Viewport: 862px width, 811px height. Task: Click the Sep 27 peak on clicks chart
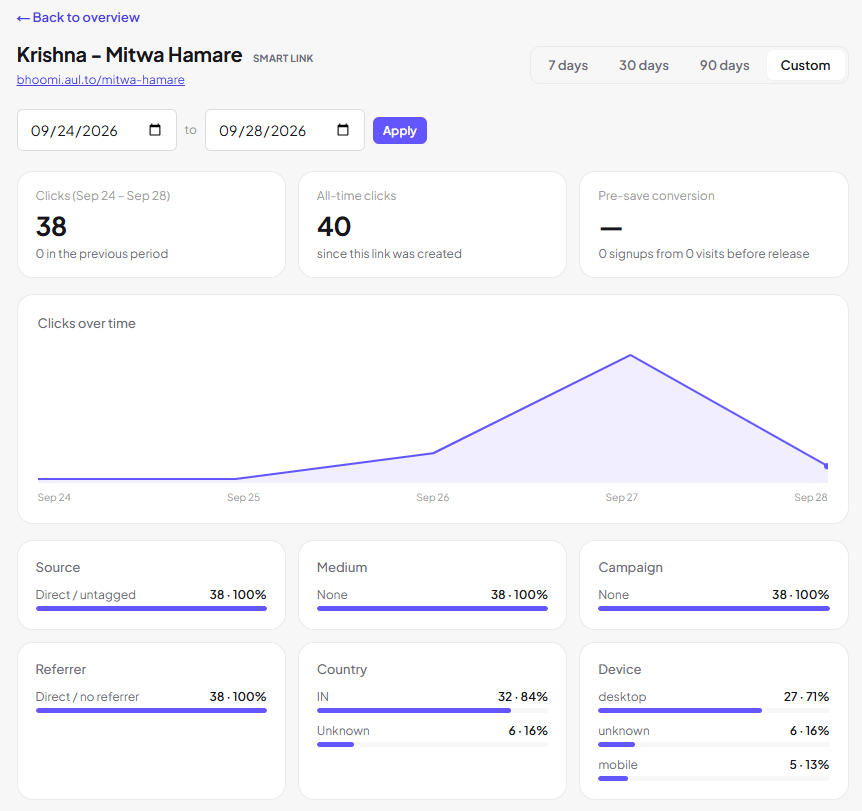[630, 356]
